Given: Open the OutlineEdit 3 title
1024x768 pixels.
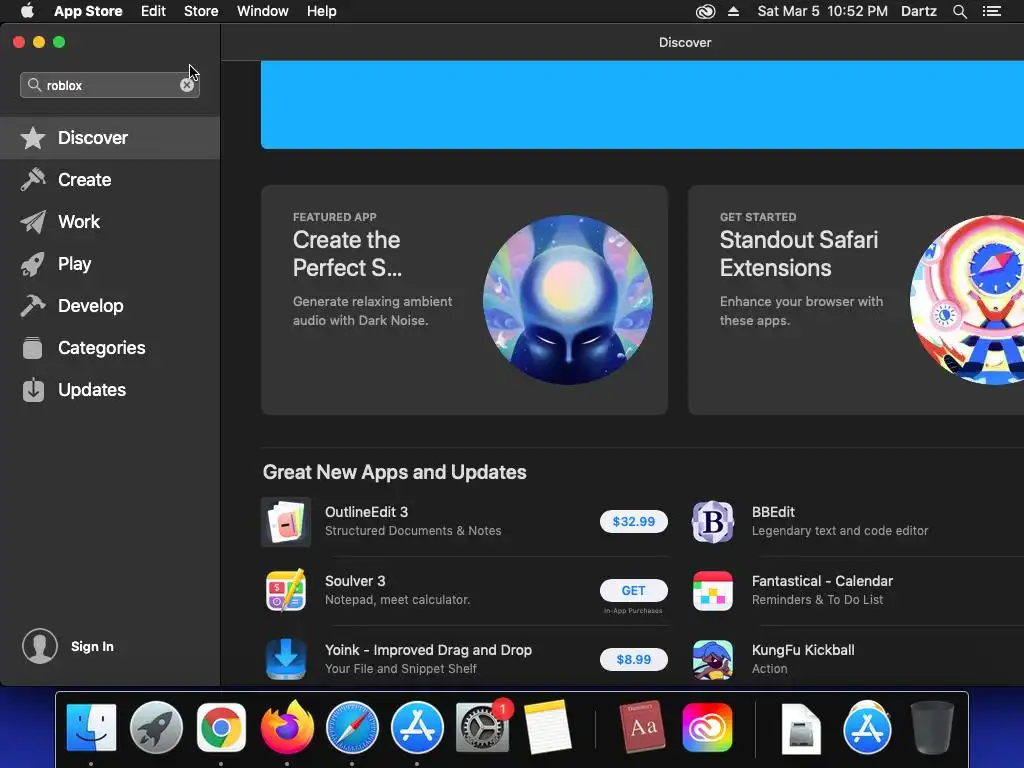Looking at the screenshot, I should coord(366,512).
